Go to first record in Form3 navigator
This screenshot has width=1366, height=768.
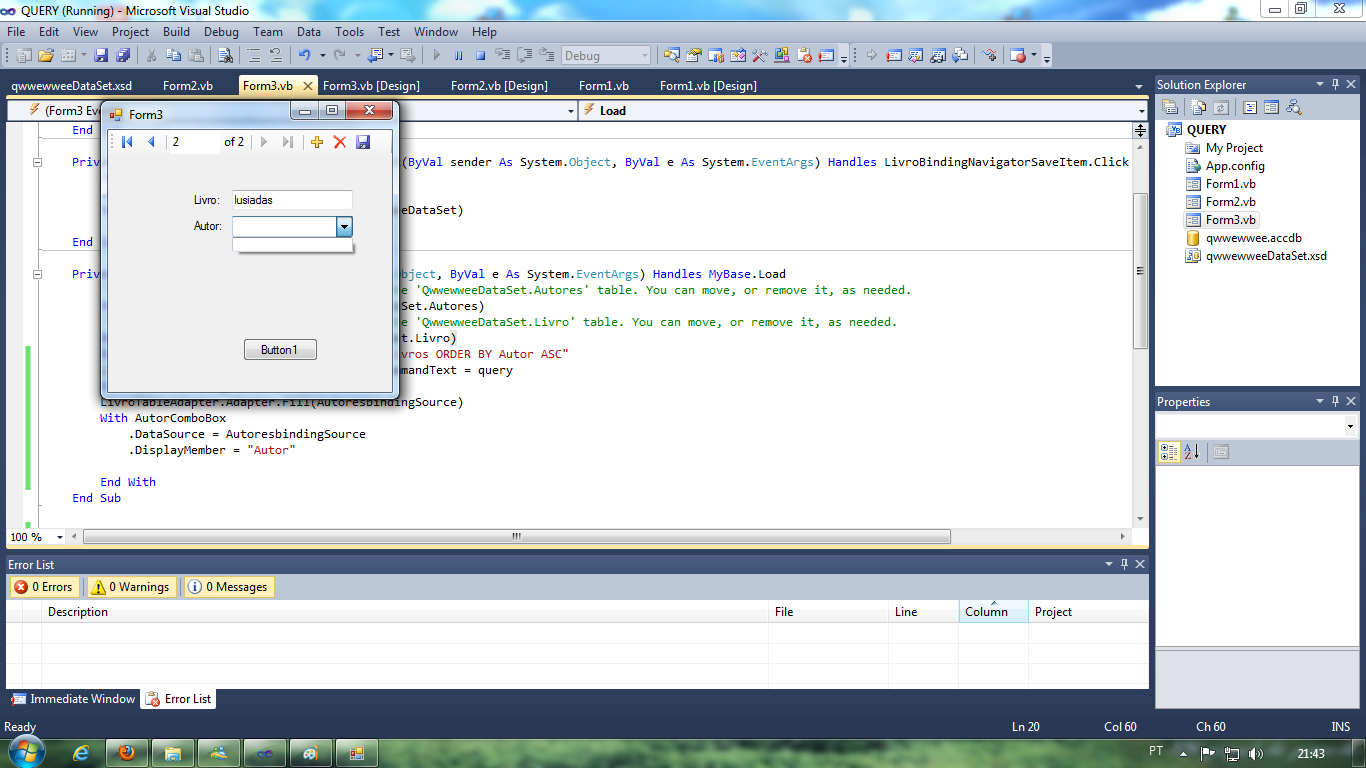(x=127, y=142)
